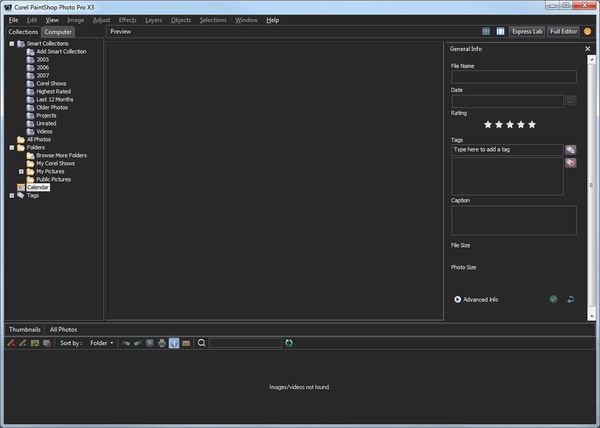Click the 'Type here to add a tag' field
The height and width of the screenshot is (428, 600).
click(x=507, y=149)
